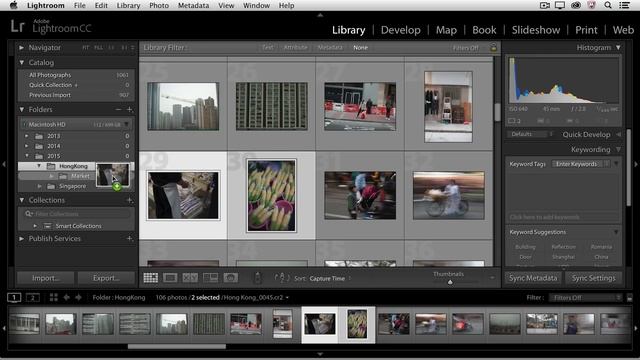Viewport: 640px width, 360px height.
Task: Switch to the Develop module
Action: 400,30
